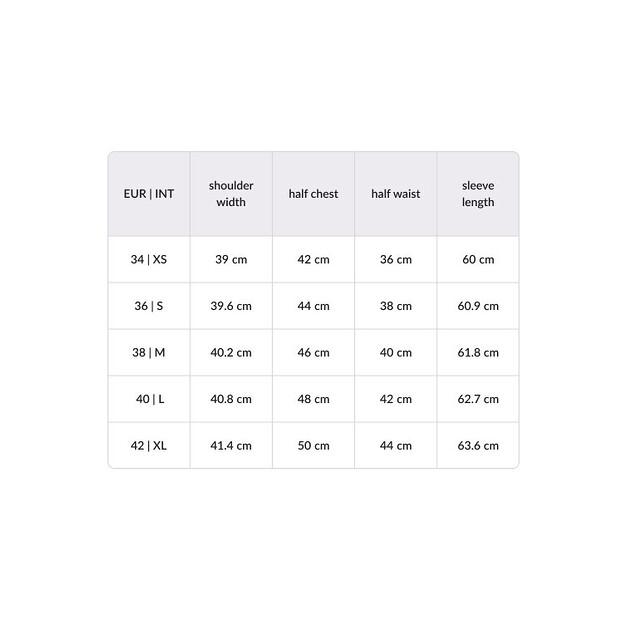Click the 34 | XS size row
Viewport: 628px width, 620px height.
click(314, 260)
